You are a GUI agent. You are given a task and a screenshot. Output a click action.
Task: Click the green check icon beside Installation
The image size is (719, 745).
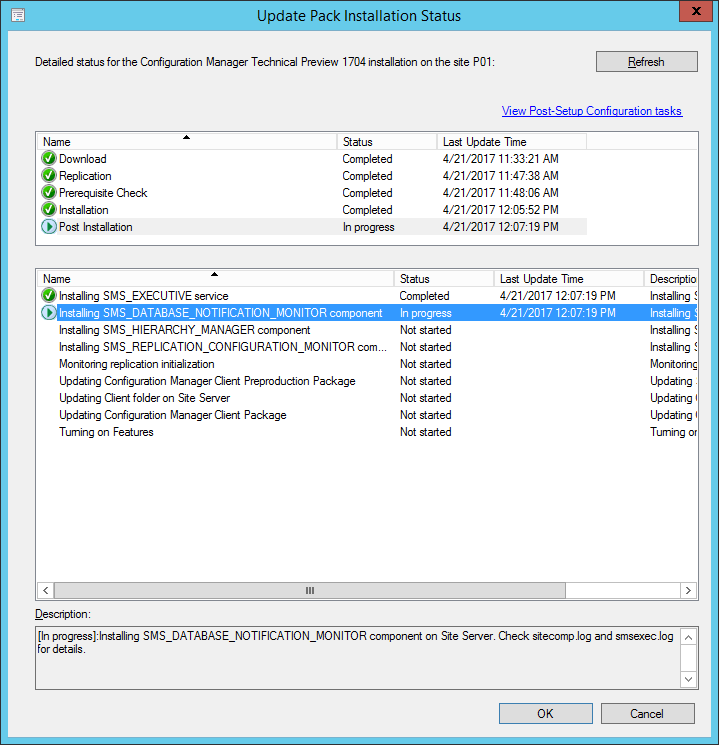tap(48, 210)
